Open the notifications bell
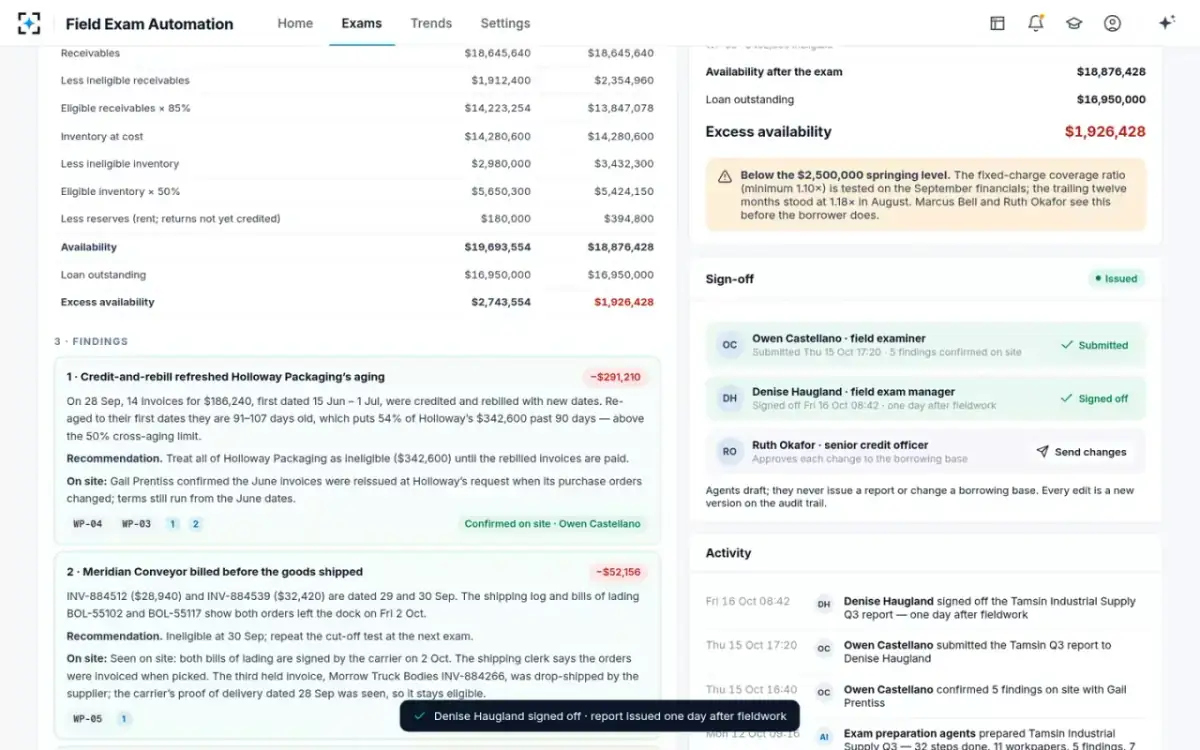The height and width of the screenshot is (750, 1200). pos(1035,23)
